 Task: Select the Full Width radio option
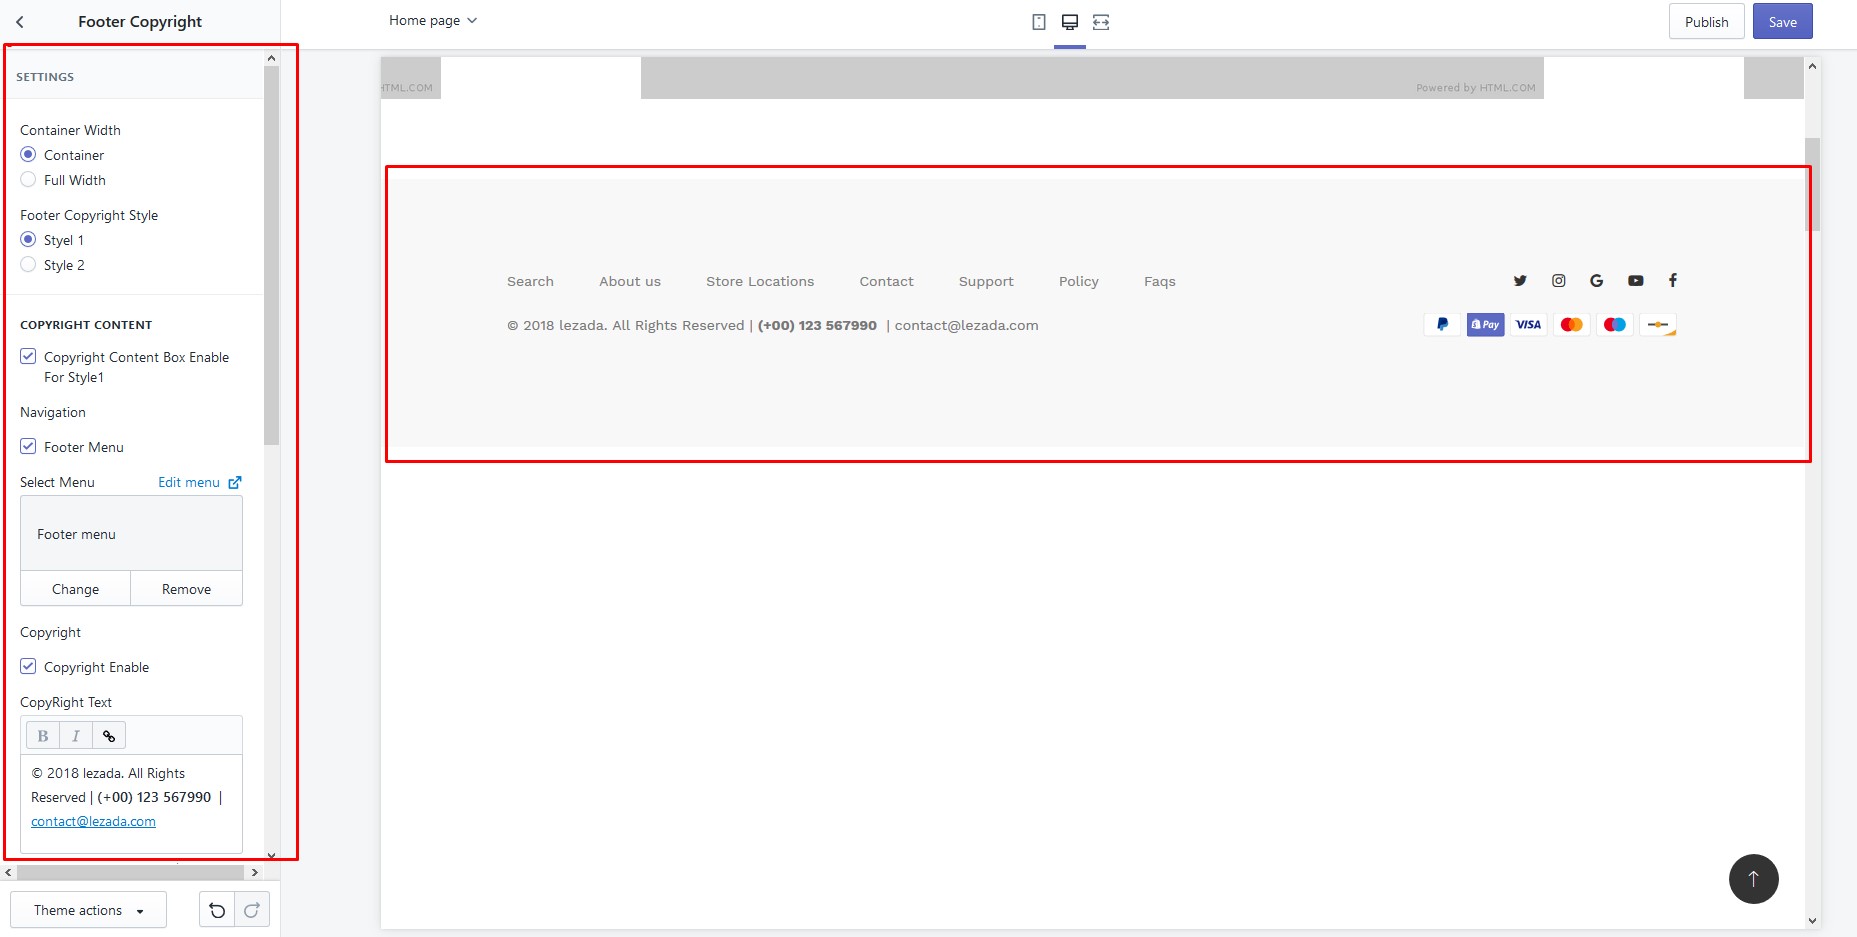28,180
